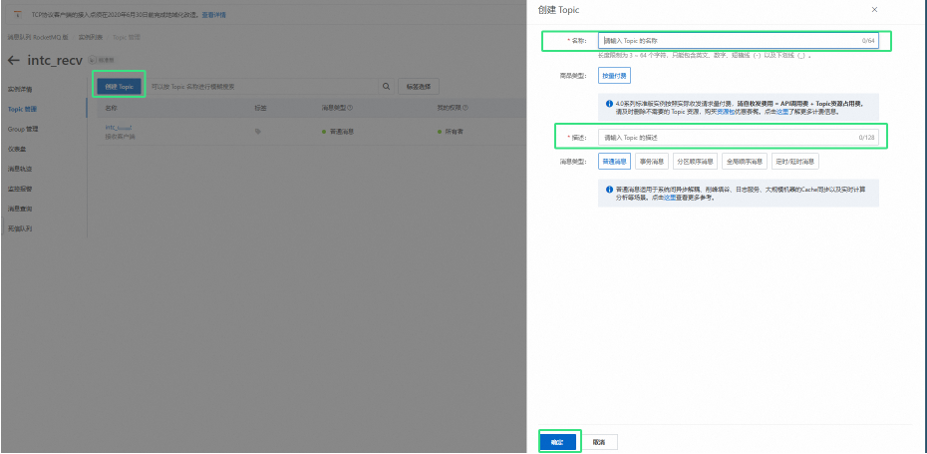Image resolution: width=927 pixels, height=454 pixels.
Task: Open the 查看详情 link in the top banner
Action: pyautogui.click(x=213, y=15)
